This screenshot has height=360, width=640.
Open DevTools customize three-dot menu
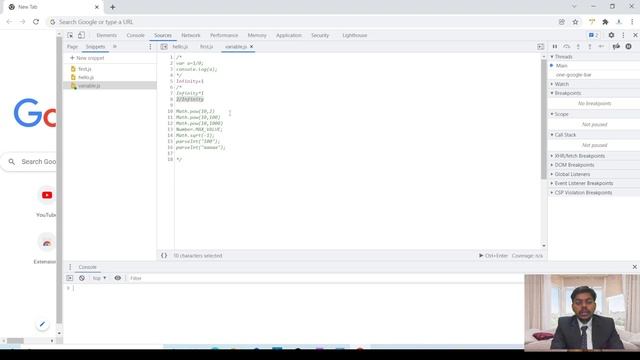pyautogui.click(x=623, y=36)
